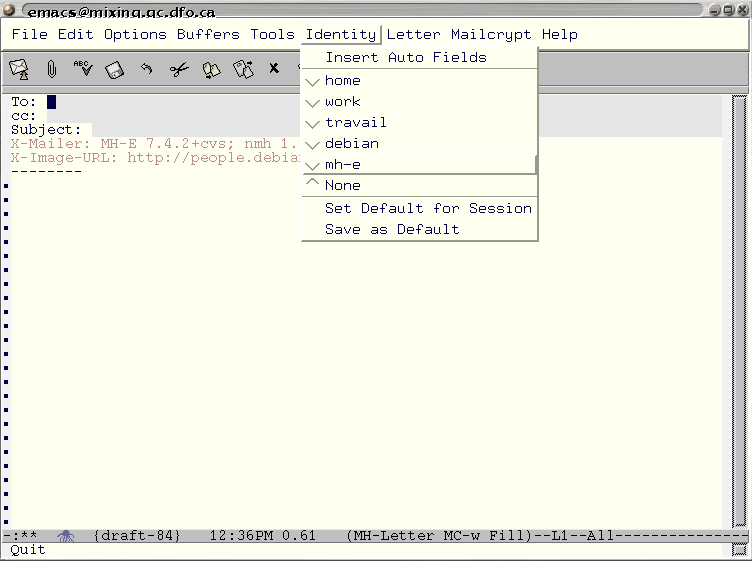
Task: Select the work identity radio entry
Action: [419, 102]
